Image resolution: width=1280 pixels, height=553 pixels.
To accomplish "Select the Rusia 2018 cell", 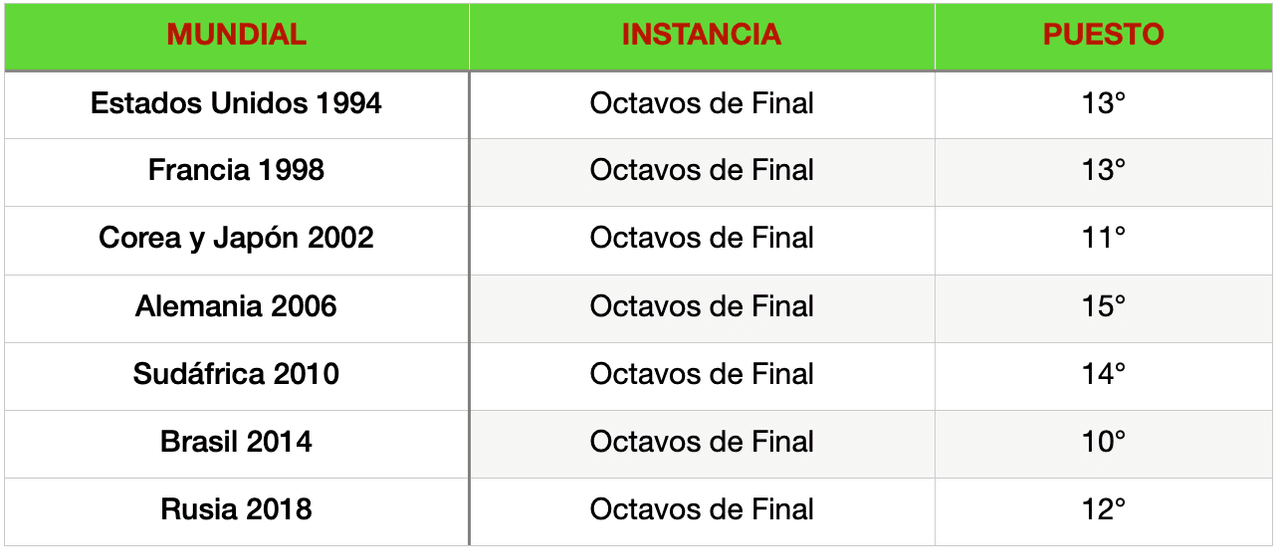I will (x=236, y=509).
